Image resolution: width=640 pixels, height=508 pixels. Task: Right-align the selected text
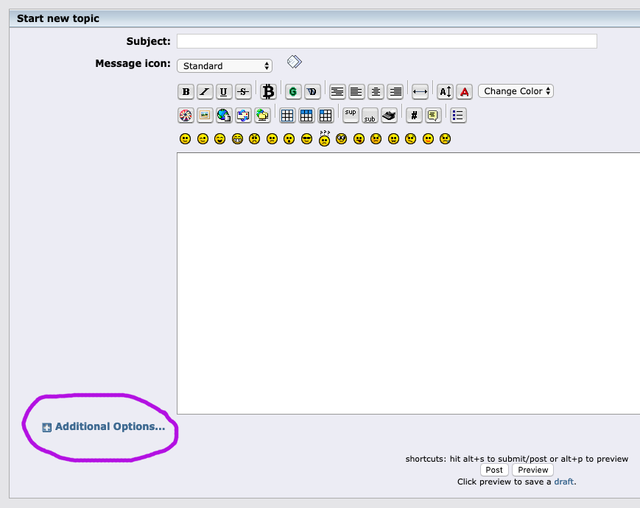pos(395,91)
